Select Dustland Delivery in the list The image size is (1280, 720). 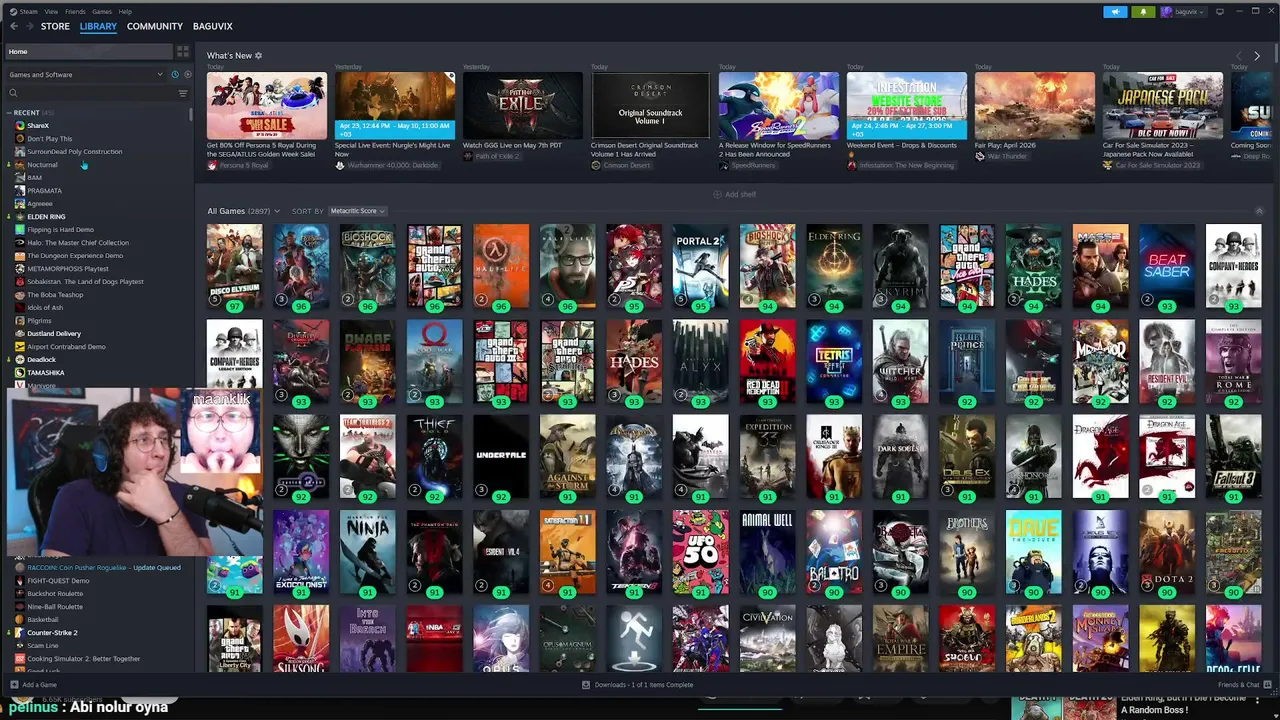coord(54,334)
